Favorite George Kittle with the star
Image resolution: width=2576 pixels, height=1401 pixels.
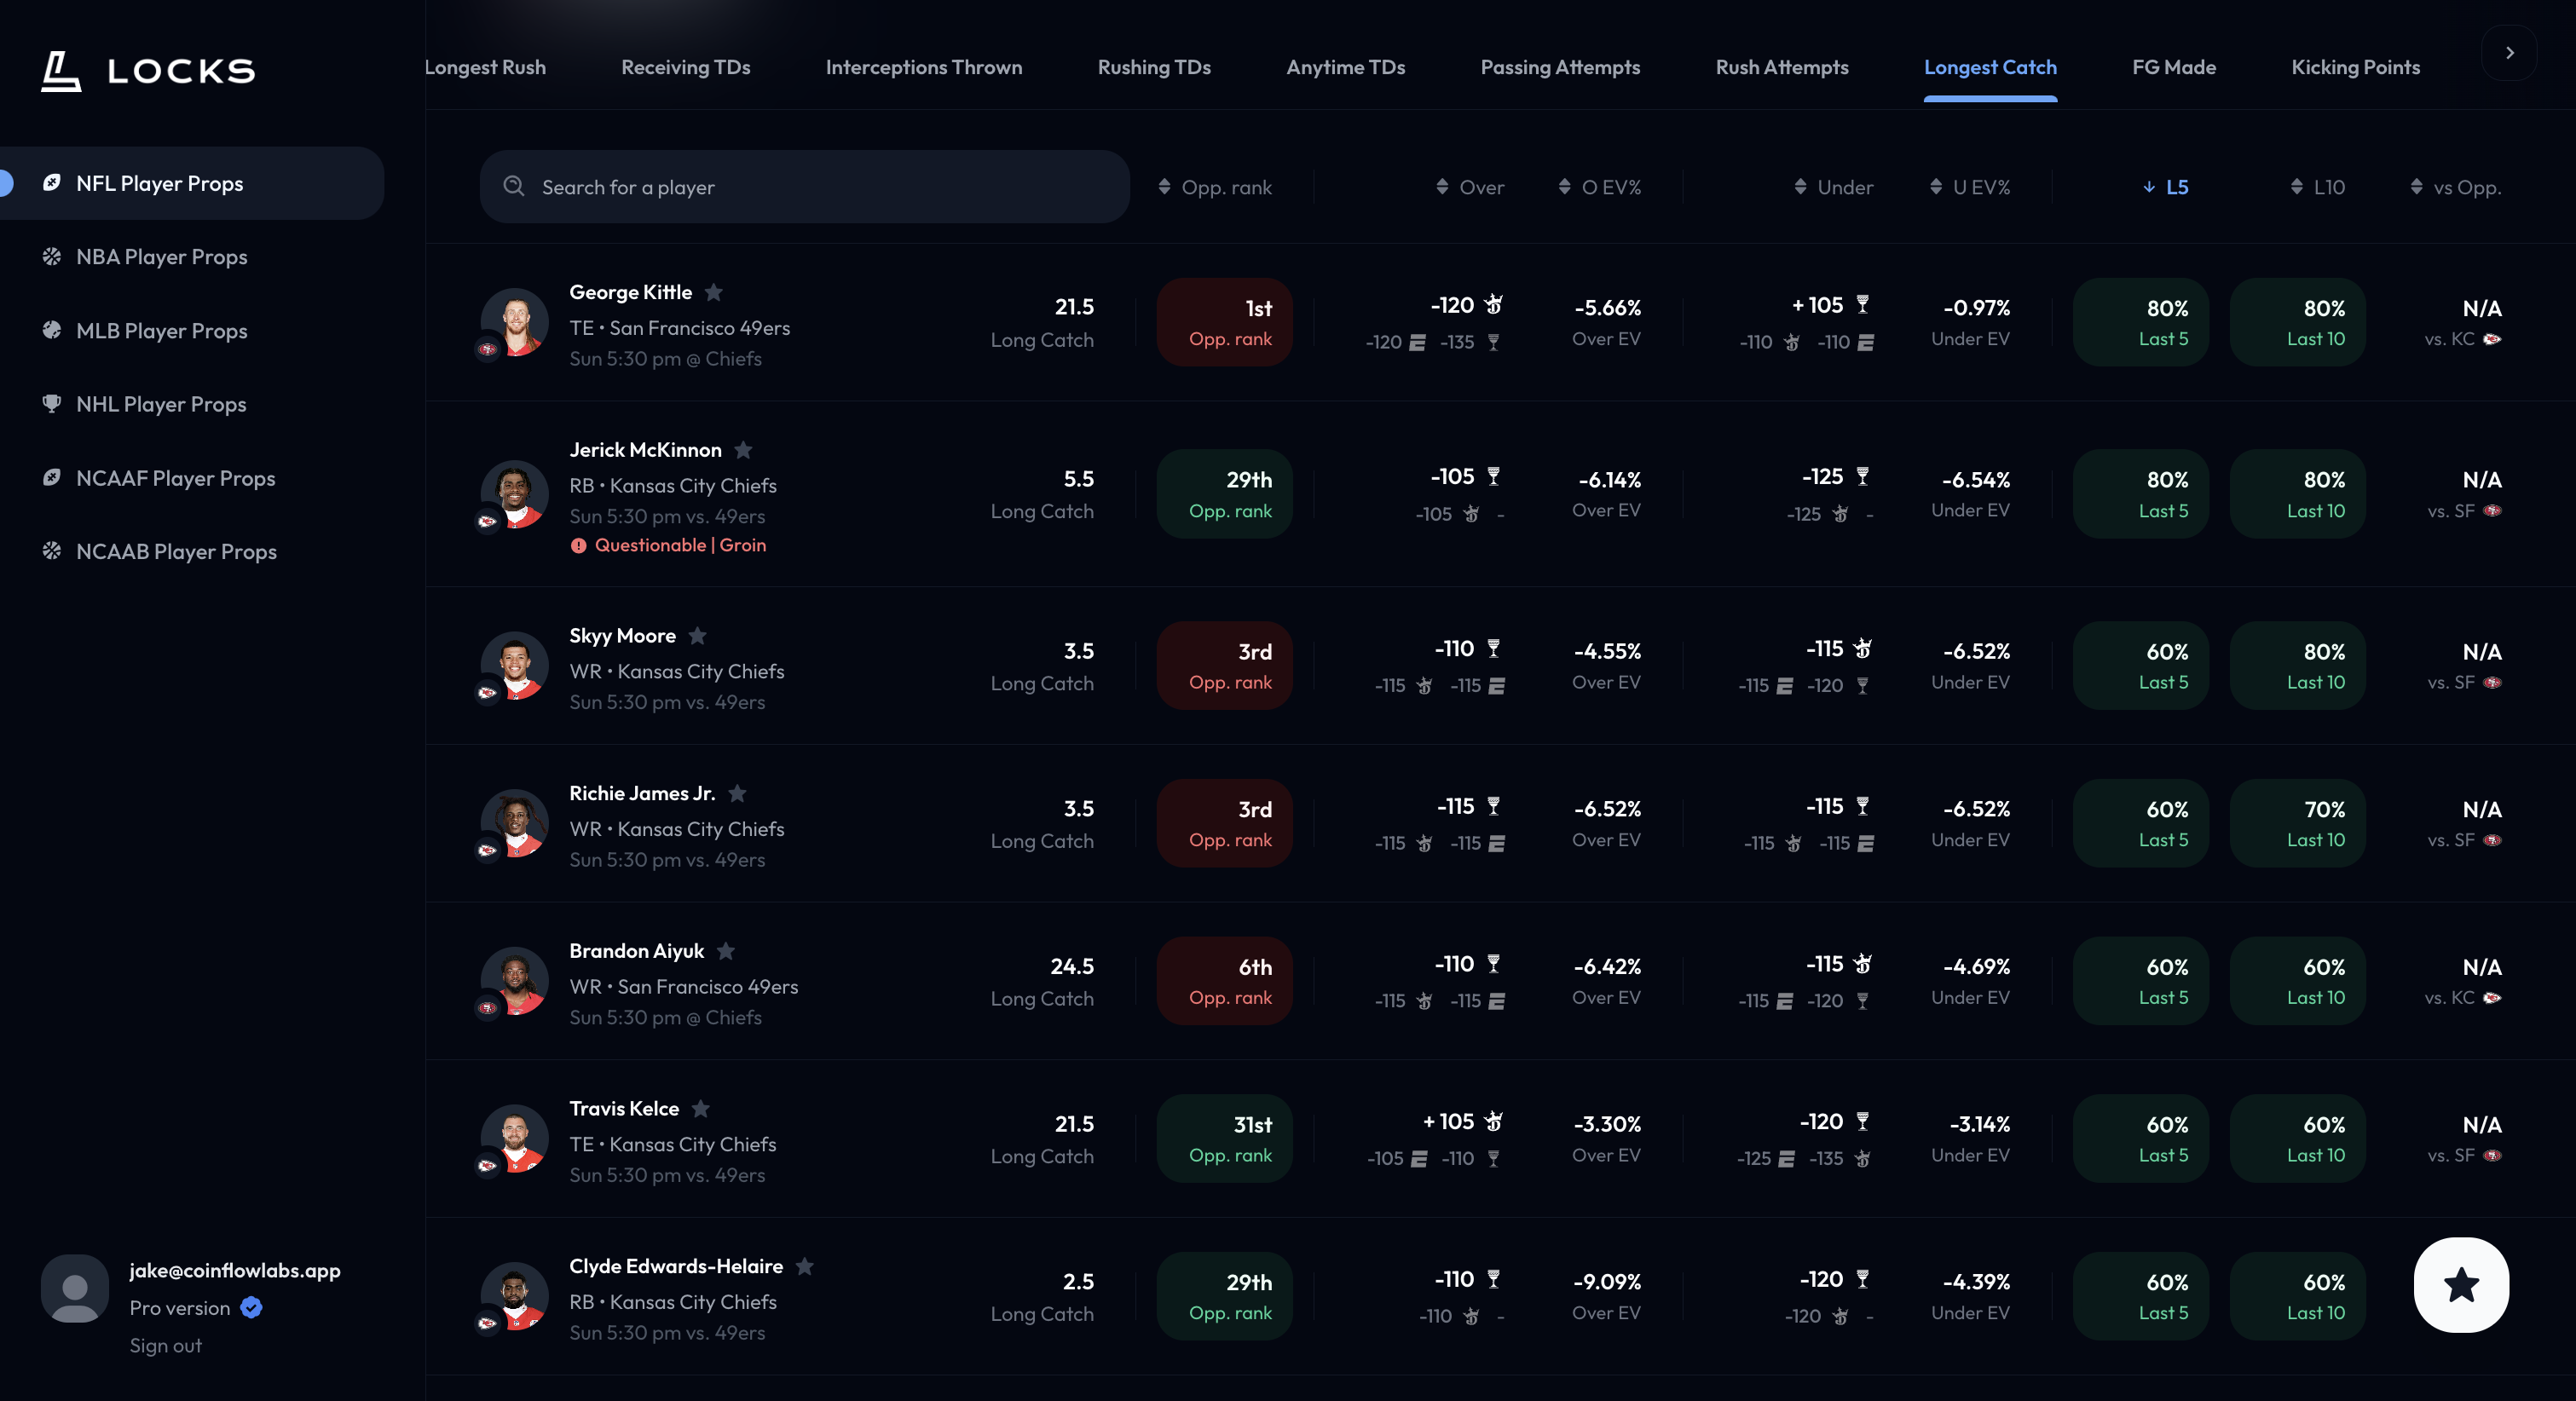(x=714, y=292)
